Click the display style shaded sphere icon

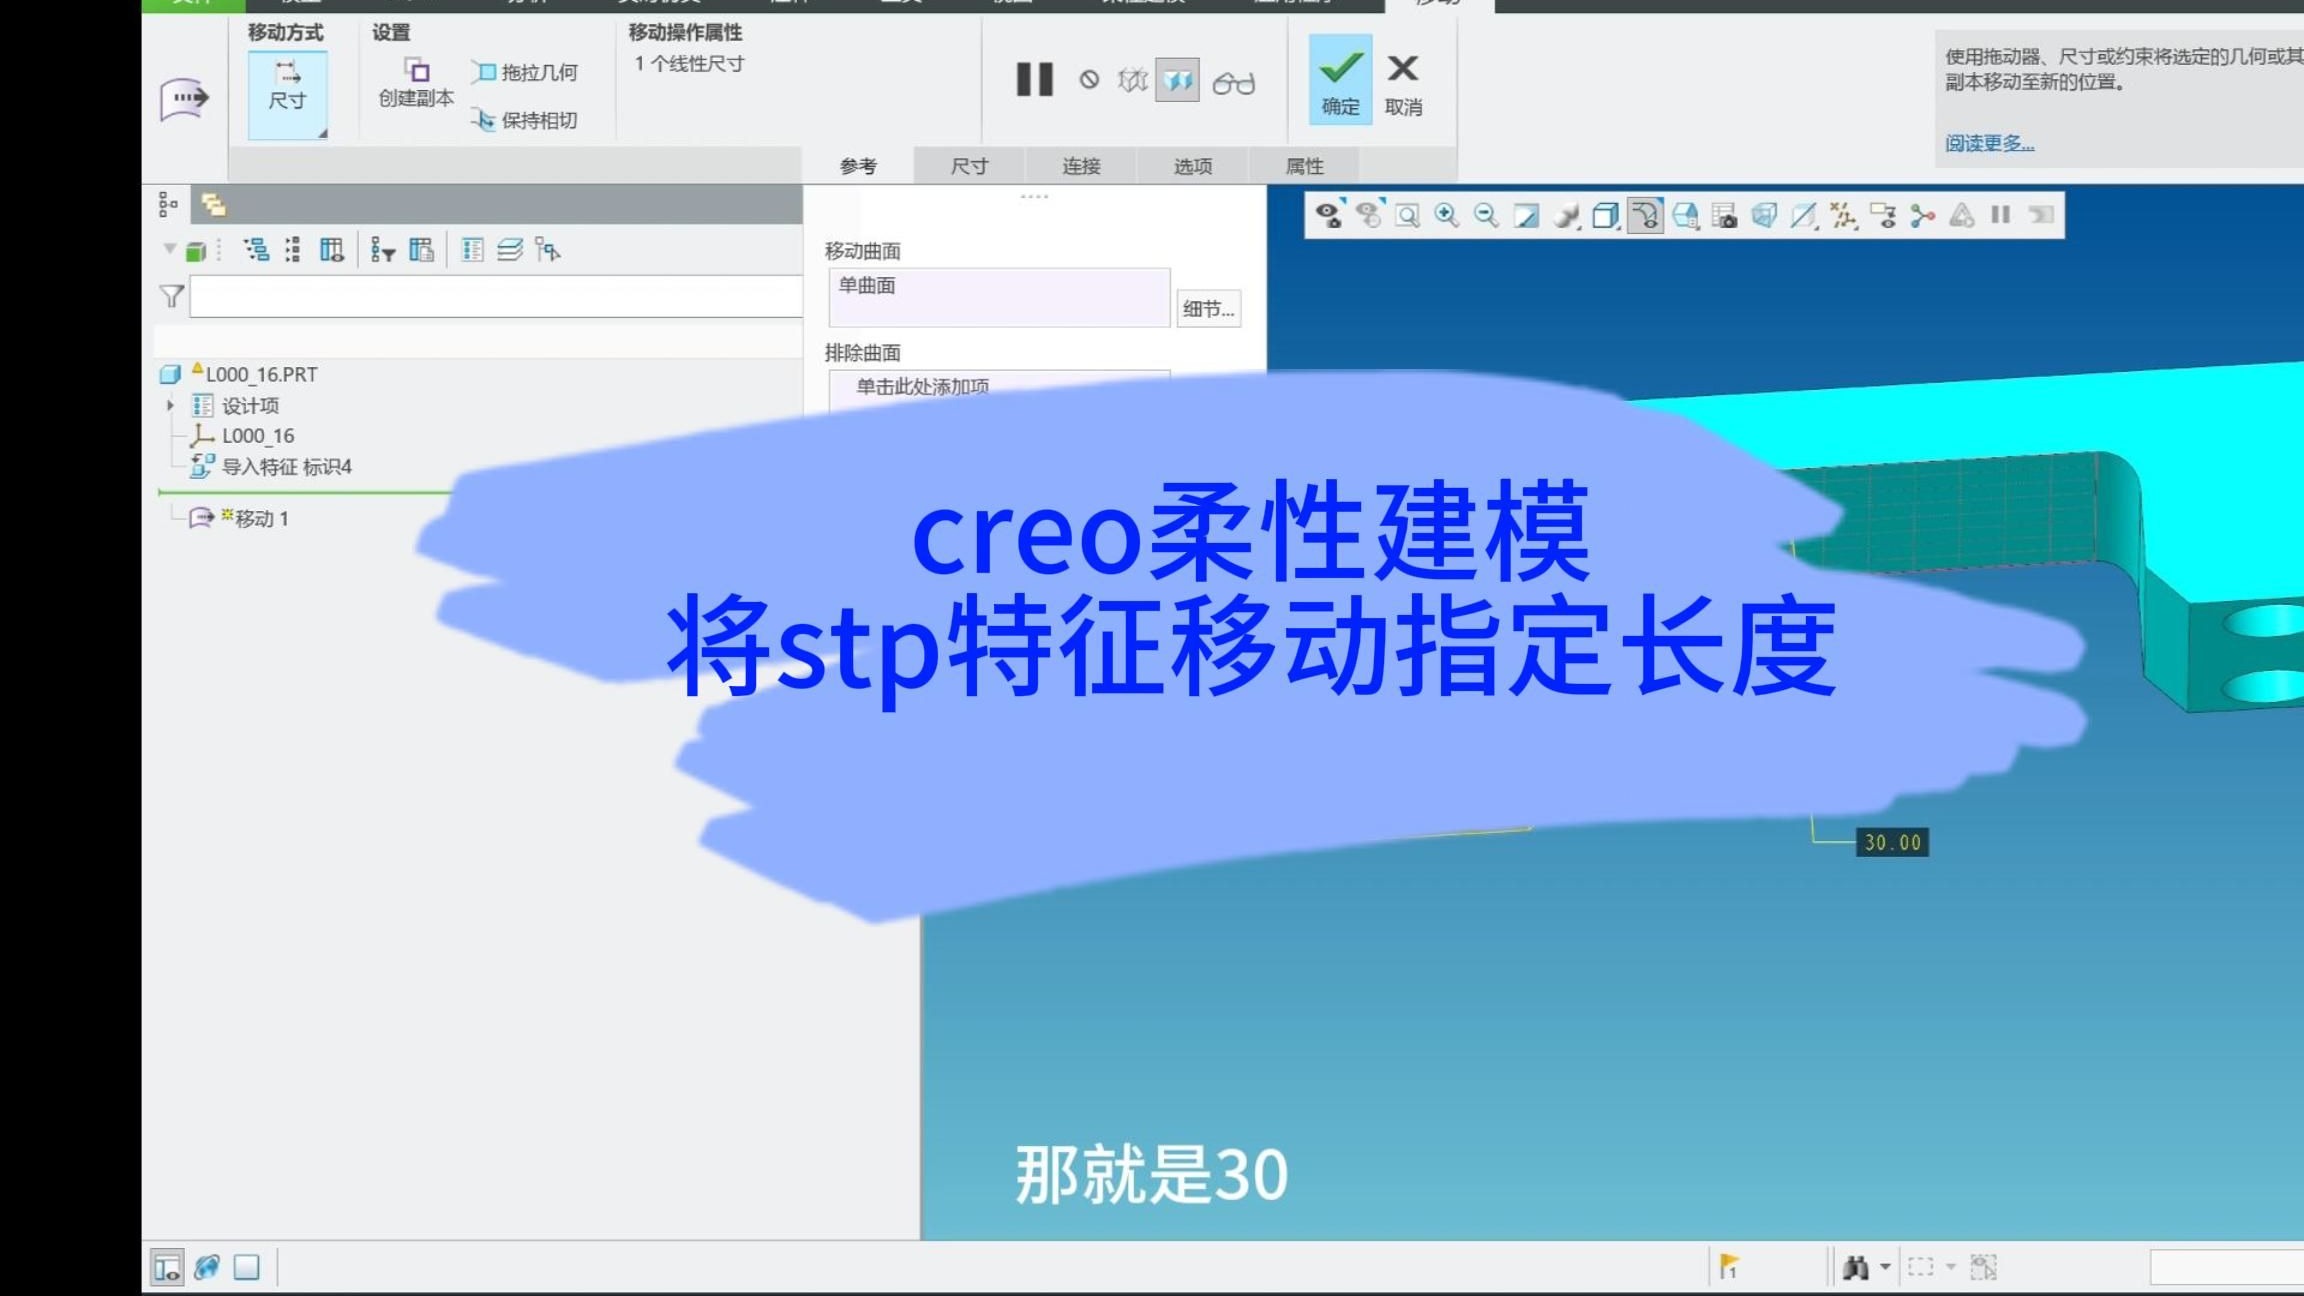1565,214
